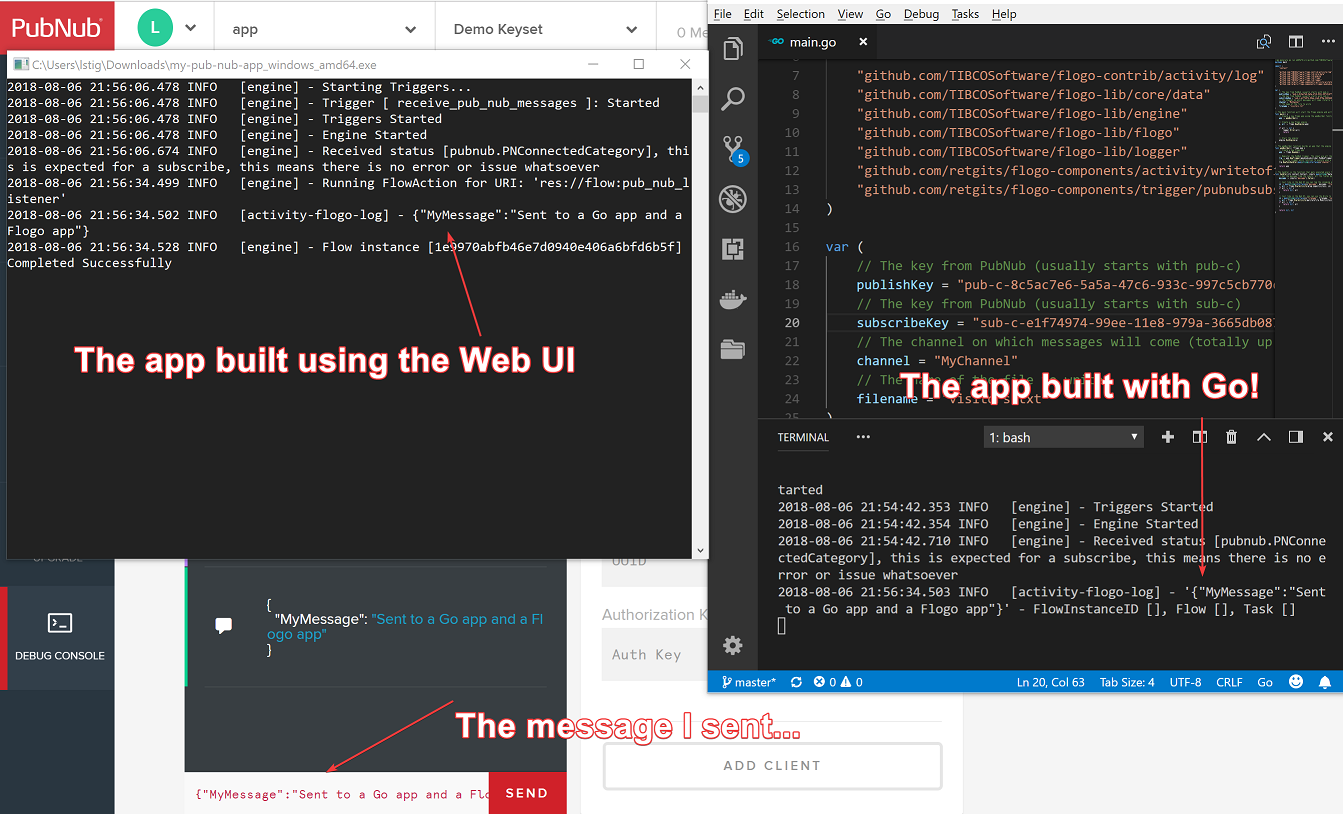Click the split editor icon
Image resolution: width=1343 pixels, height=814 pixels.
pyautogui.click(x=1296, y=42)
